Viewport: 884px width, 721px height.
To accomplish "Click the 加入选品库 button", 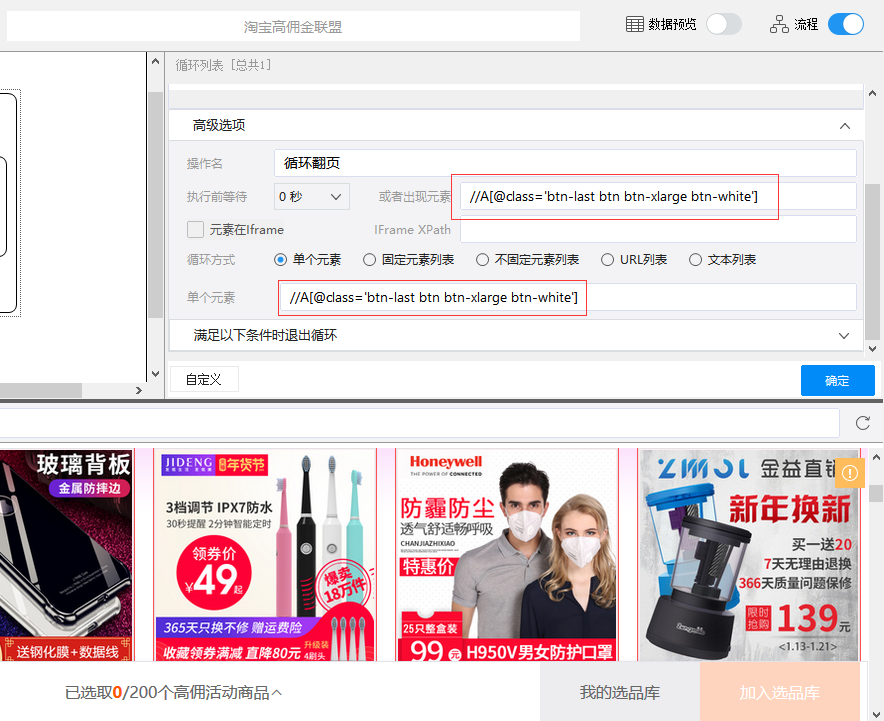I will (x=779, y=692).
